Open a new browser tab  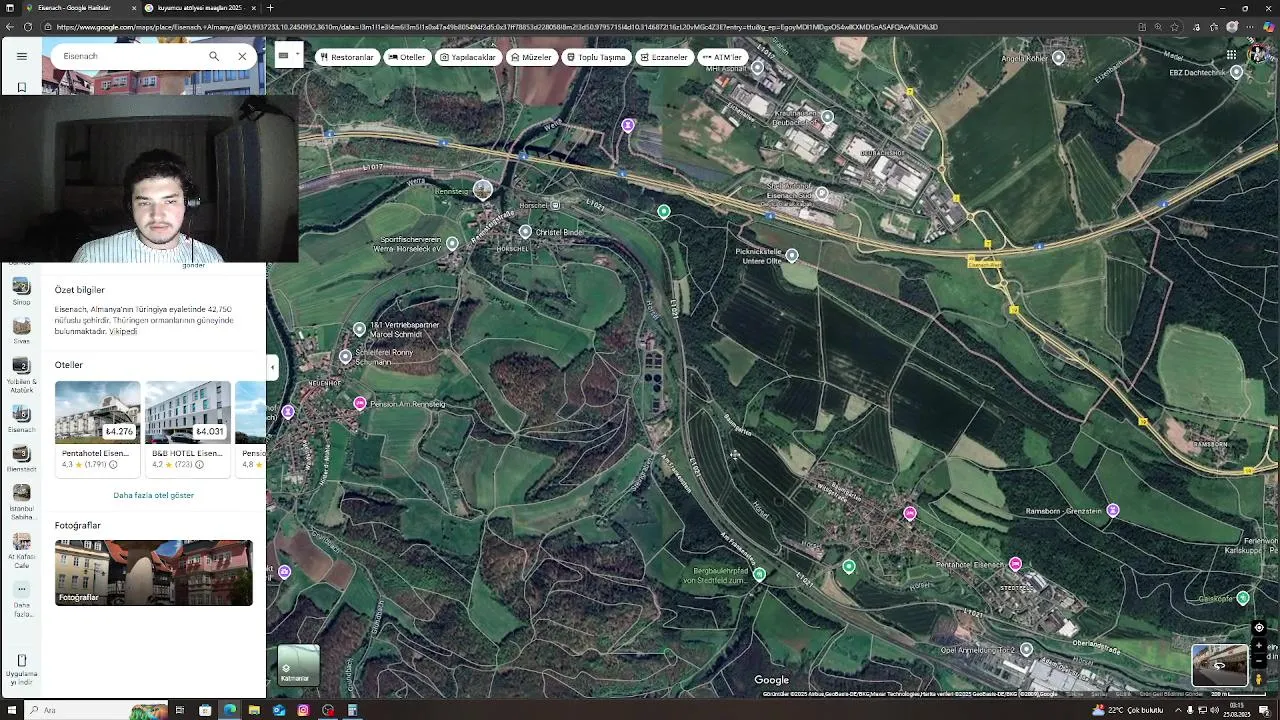coord(270,8)
